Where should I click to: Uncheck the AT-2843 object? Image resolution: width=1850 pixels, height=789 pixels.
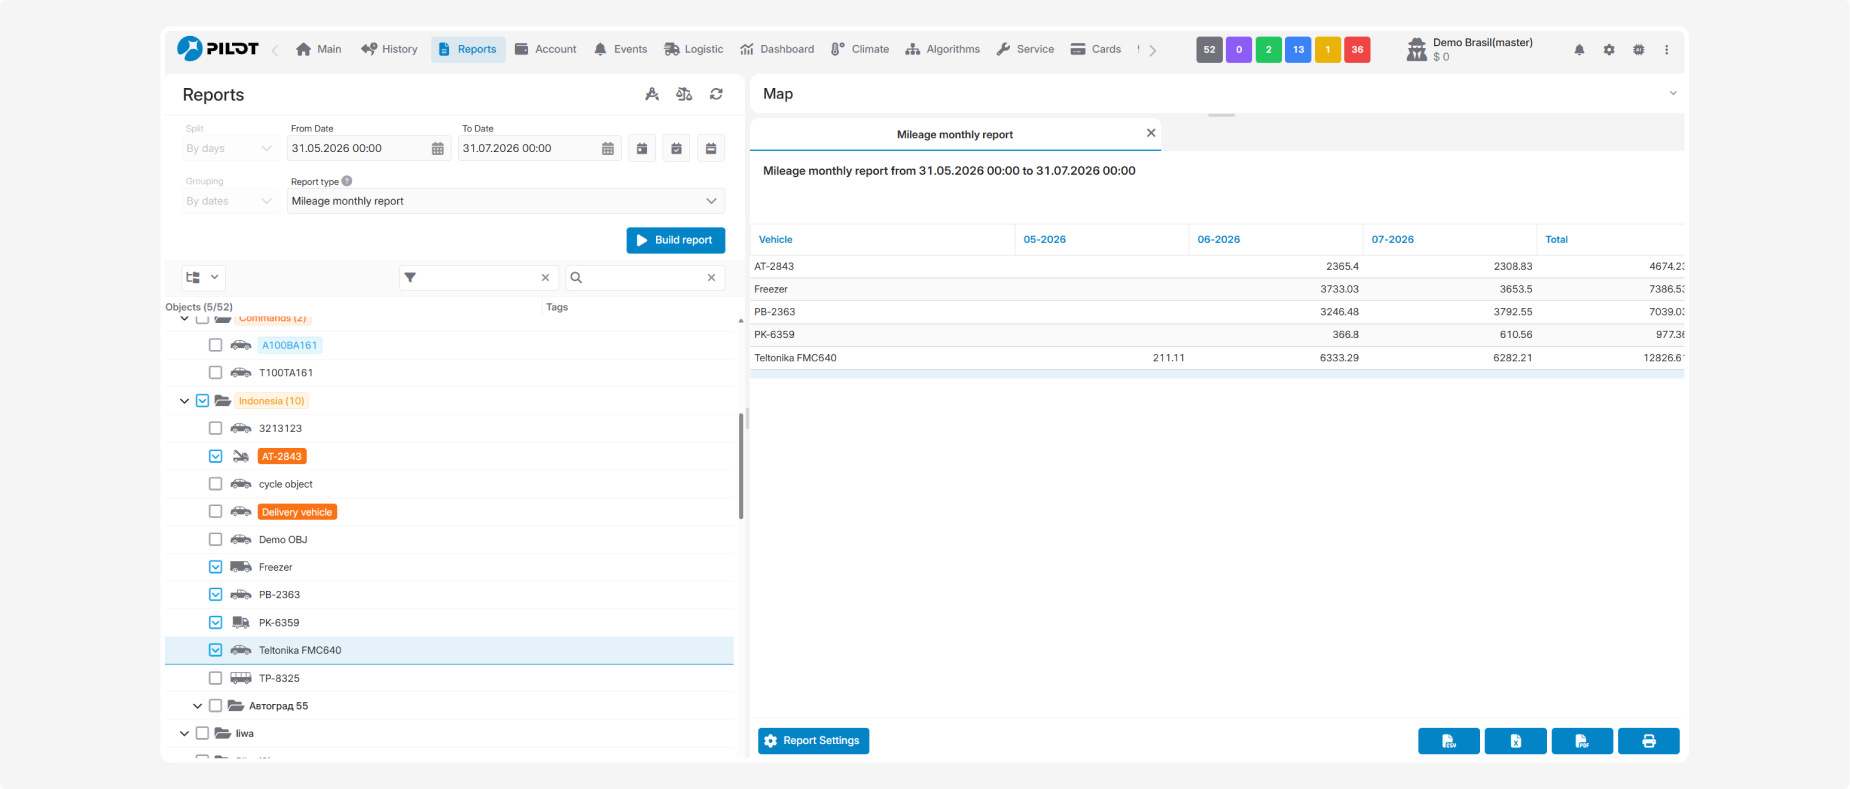coord(215,456)
